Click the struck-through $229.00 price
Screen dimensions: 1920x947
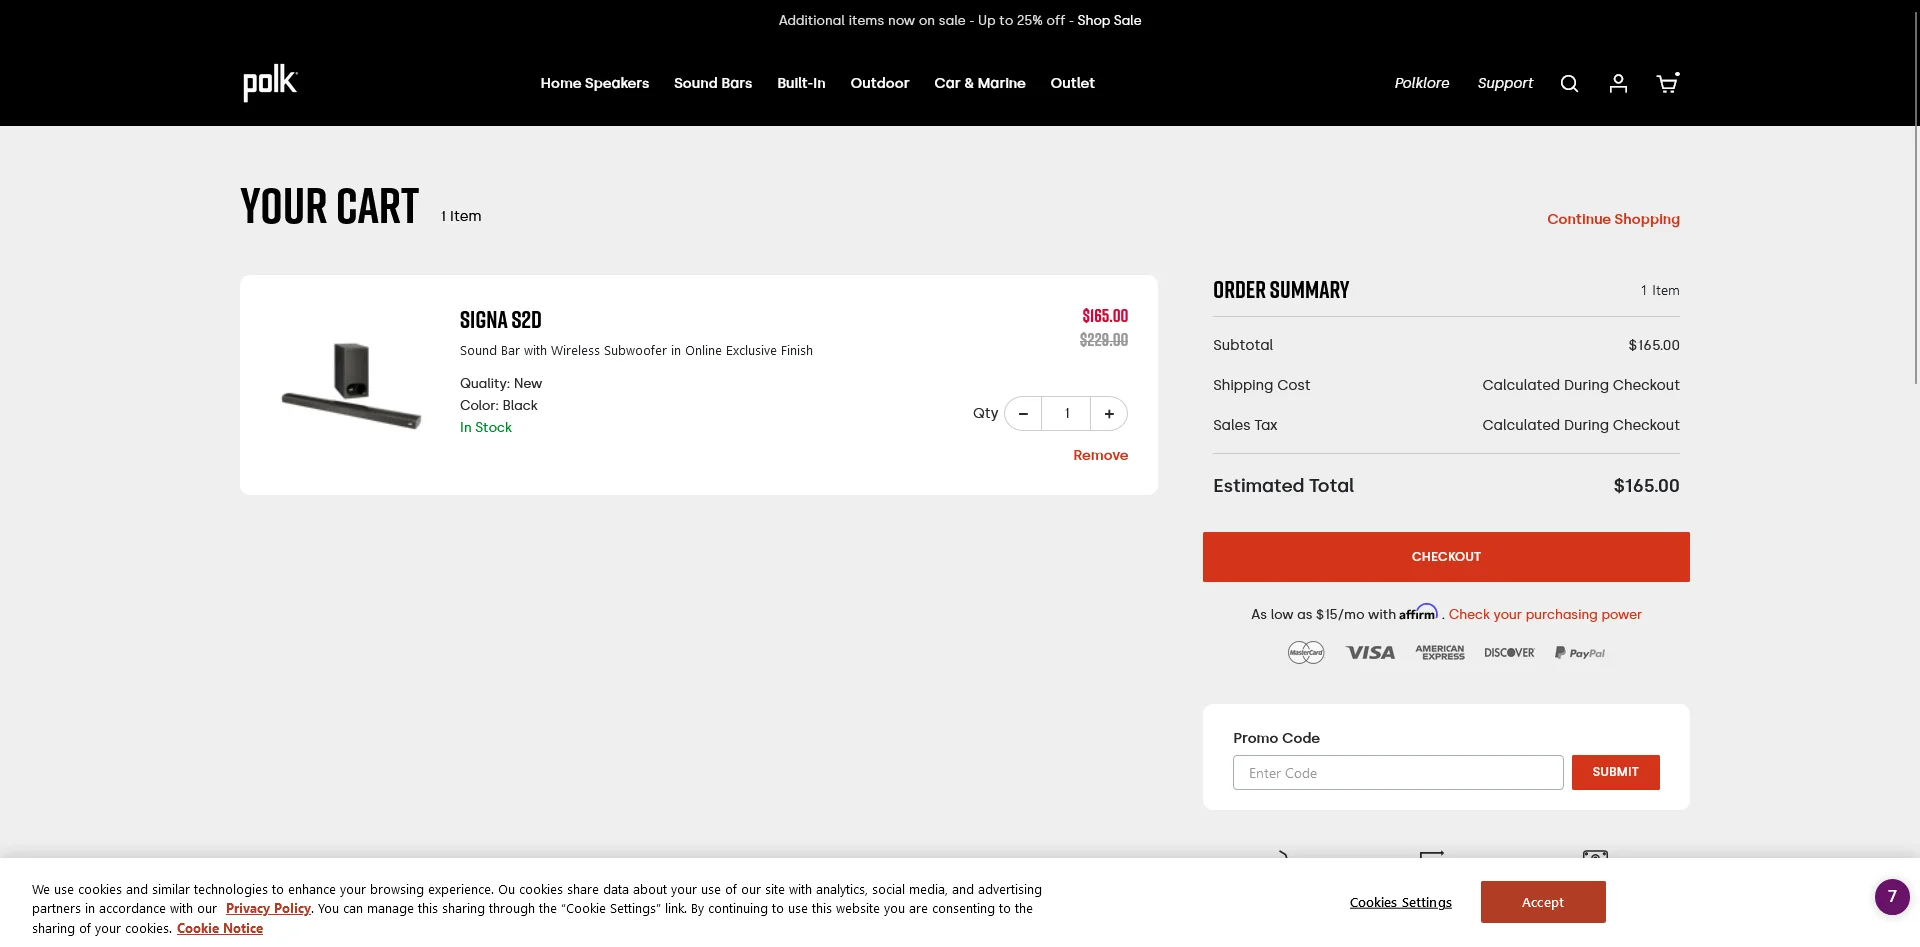pyautogui.click(x=1104, y=340)
